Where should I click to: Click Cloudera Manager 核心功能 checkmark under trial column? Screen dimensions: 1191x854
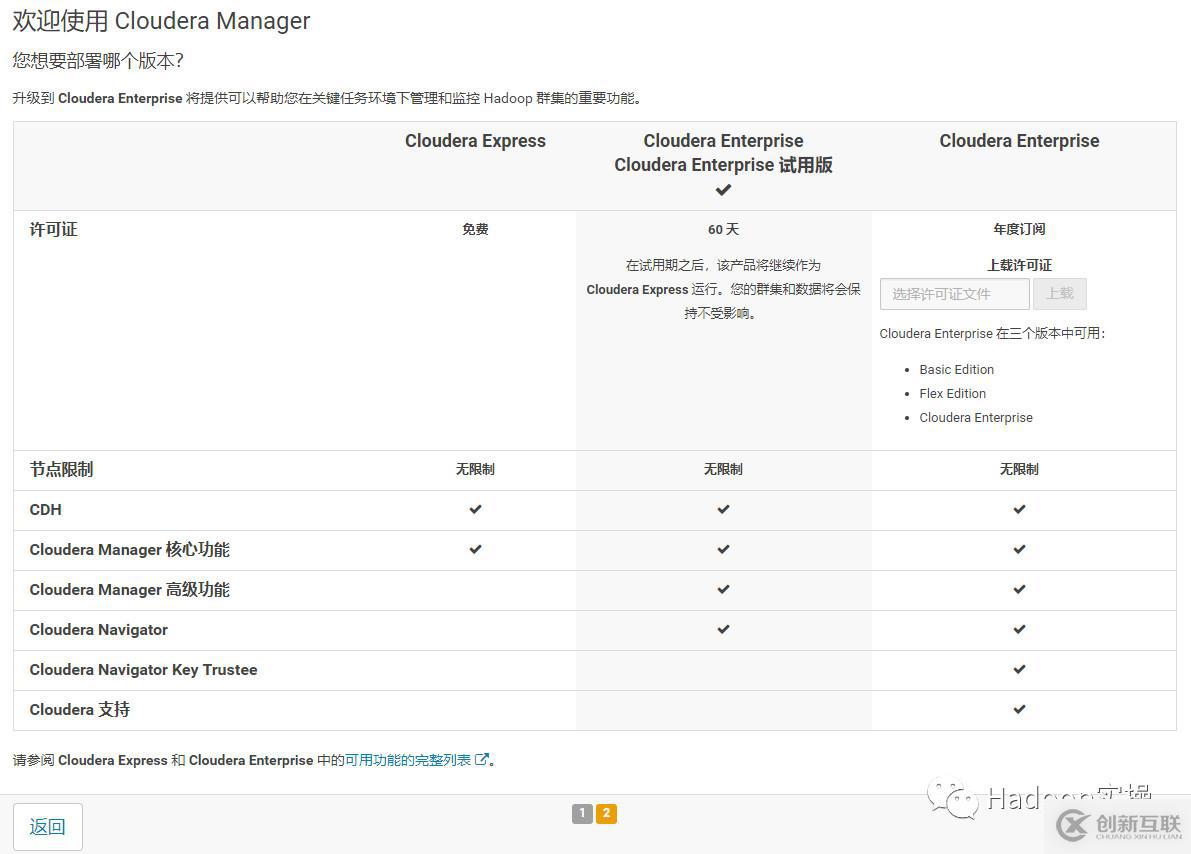pos(723,549)
